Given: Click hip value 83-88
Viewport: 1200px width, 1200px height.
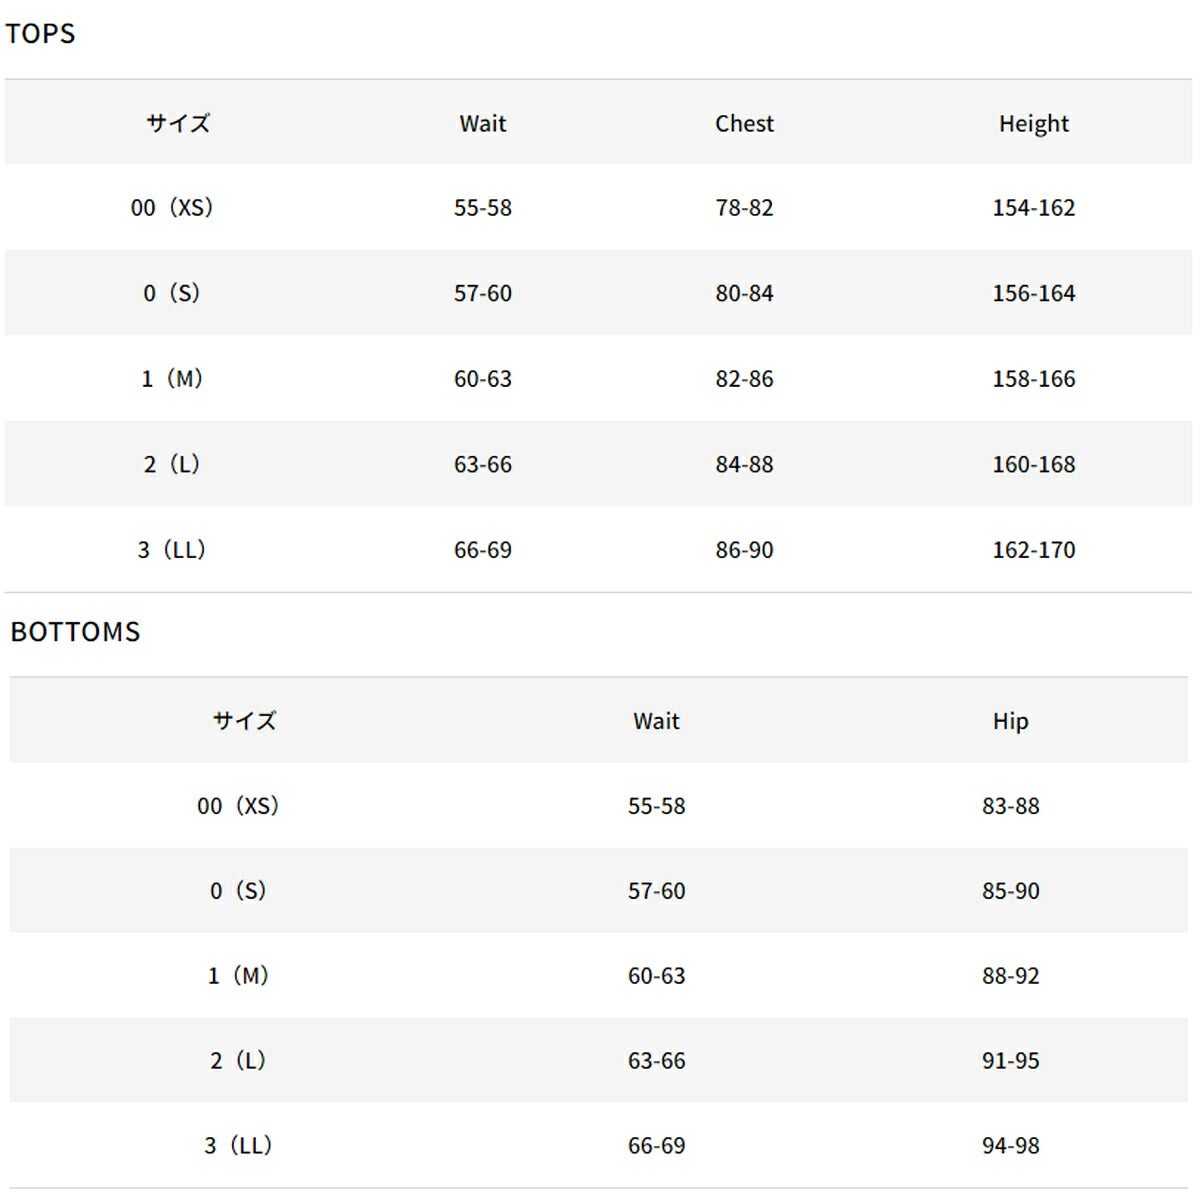Looking at the screenshot, I should [x=1011, y=806].
